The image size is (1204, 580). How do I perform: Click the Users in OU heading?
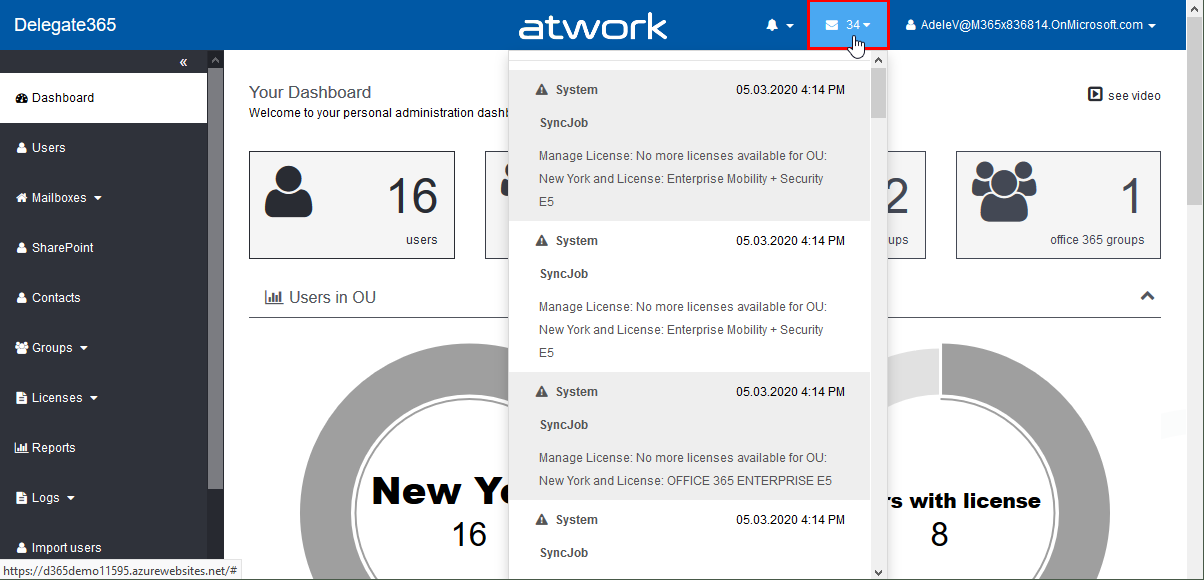[332, 297]
